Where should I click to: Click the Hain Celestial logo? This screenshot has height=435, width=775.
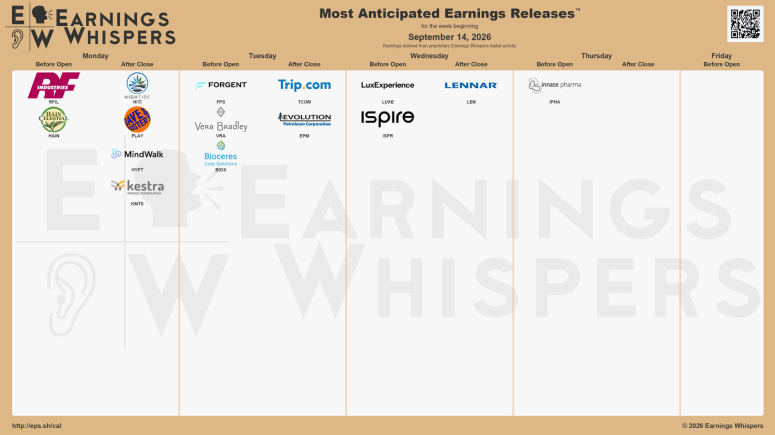click(54, 120)
